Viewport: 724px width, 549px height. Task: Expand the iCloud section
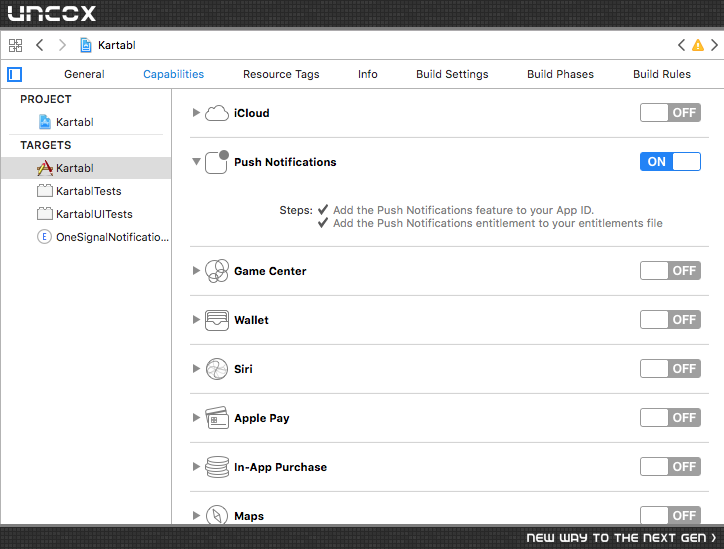click(x=196, y=113)
